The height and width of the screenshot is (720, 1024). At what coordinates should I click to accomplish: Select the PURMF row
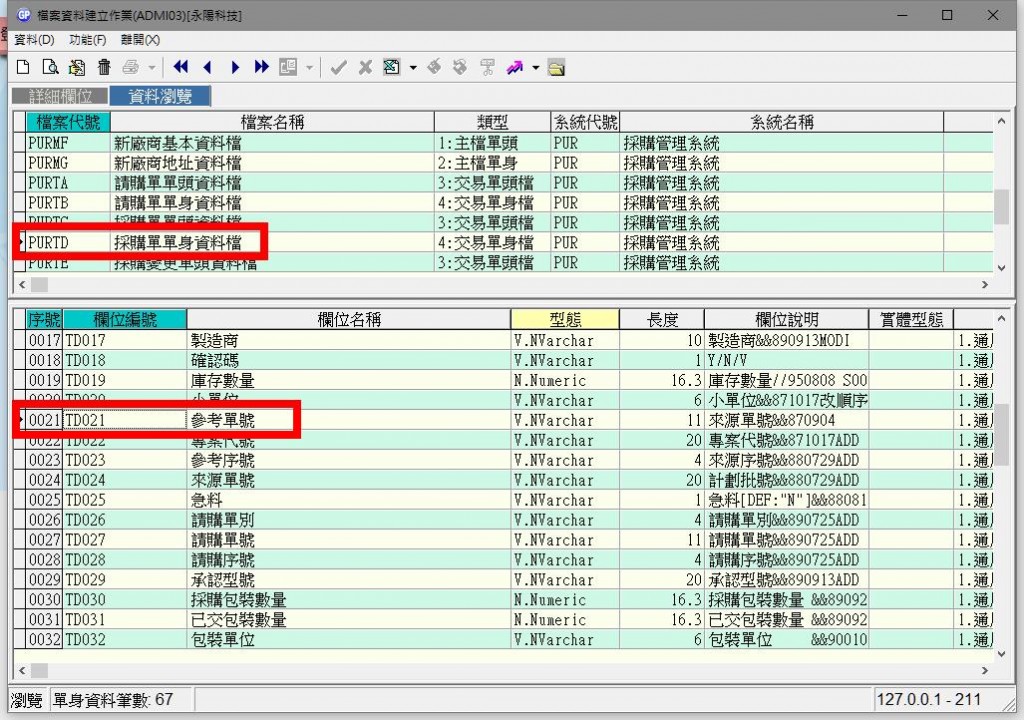coord(503,142)
